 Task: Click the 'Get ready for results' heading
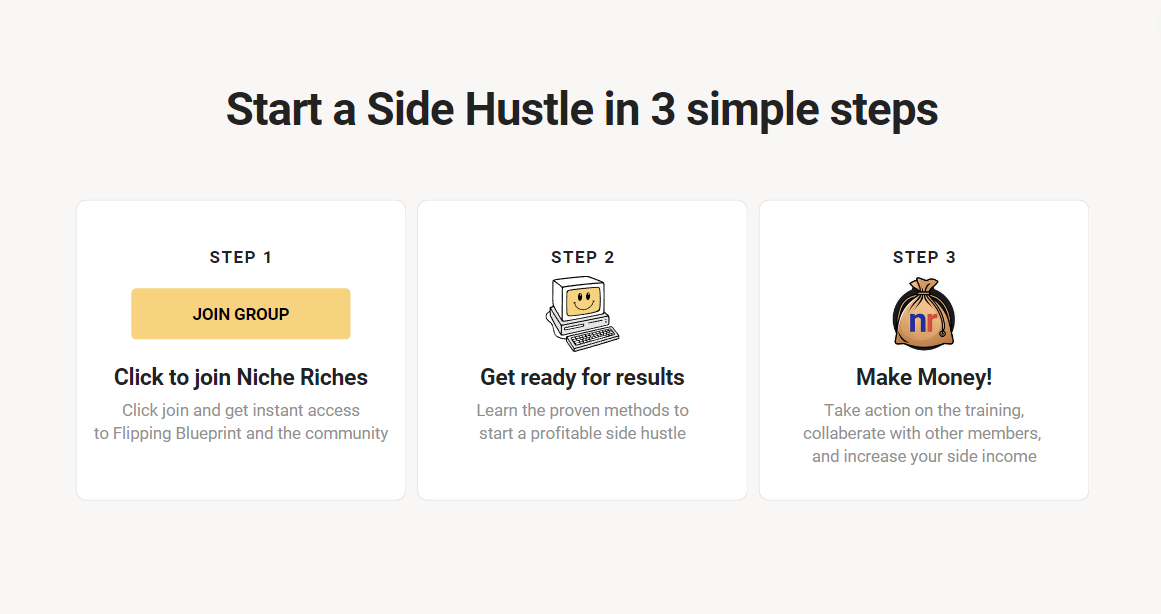tap(583, 377)
